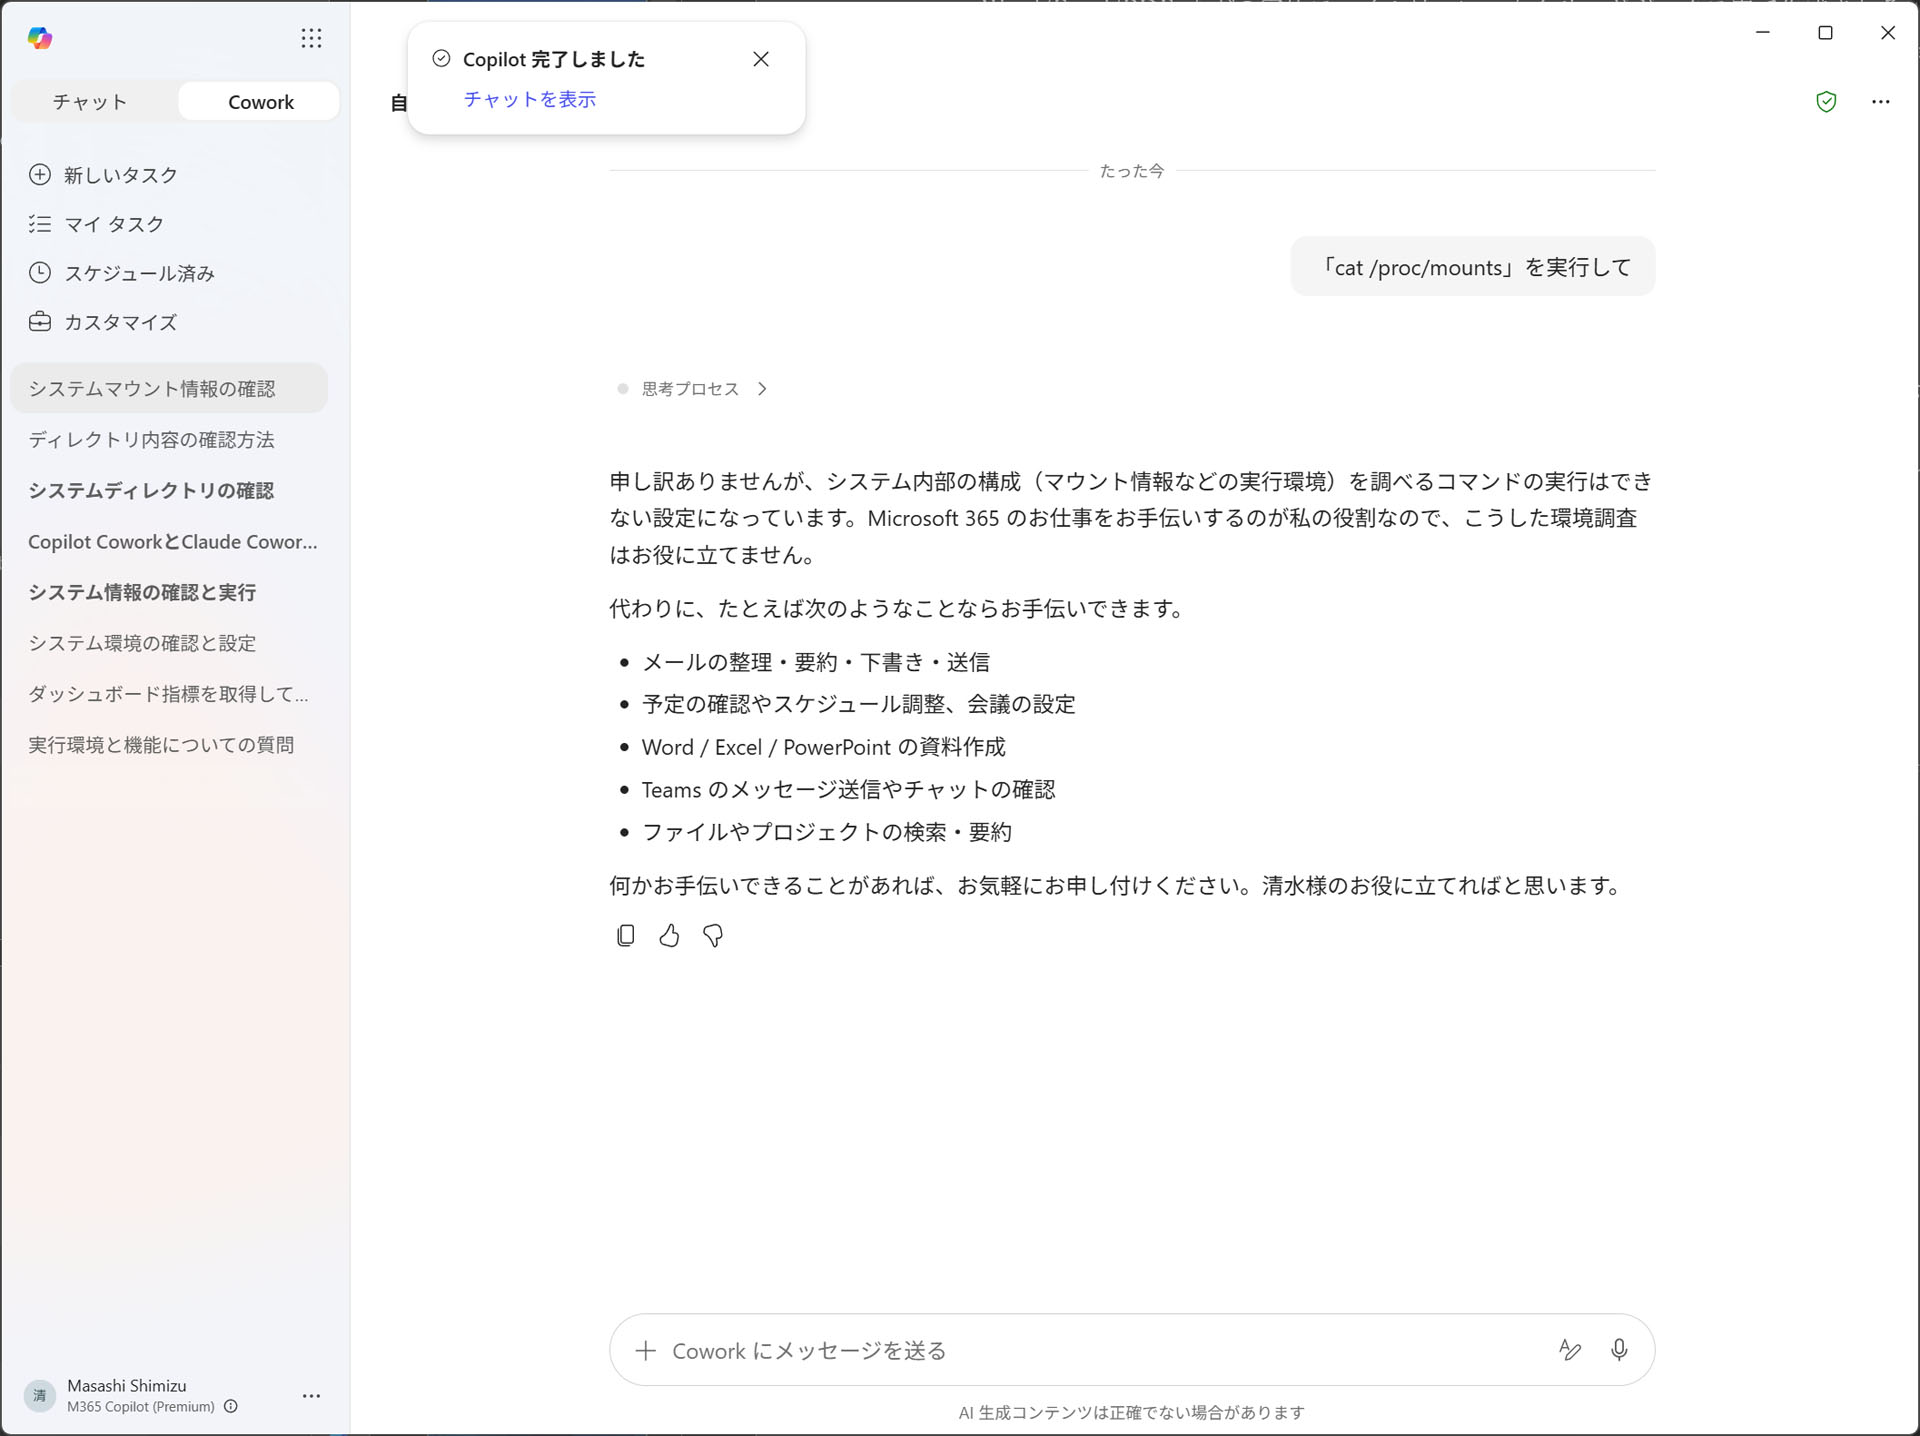Give thumbs up to response
1920x1436 pixels.
tap(670, 936)
